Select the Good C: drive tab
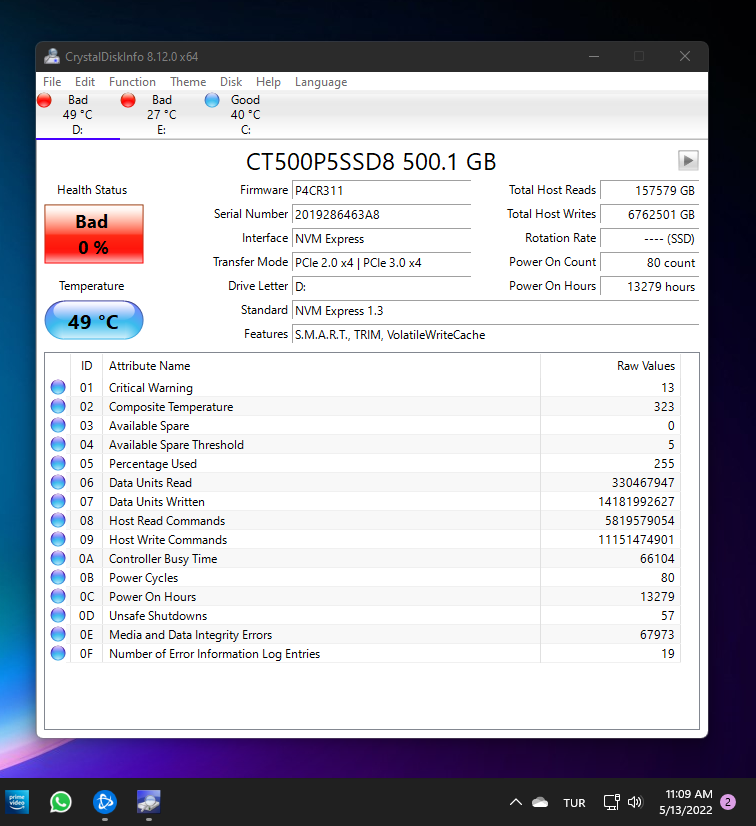Image resolution: width=756 pixels, height=826 pixels. coord(245,114)
